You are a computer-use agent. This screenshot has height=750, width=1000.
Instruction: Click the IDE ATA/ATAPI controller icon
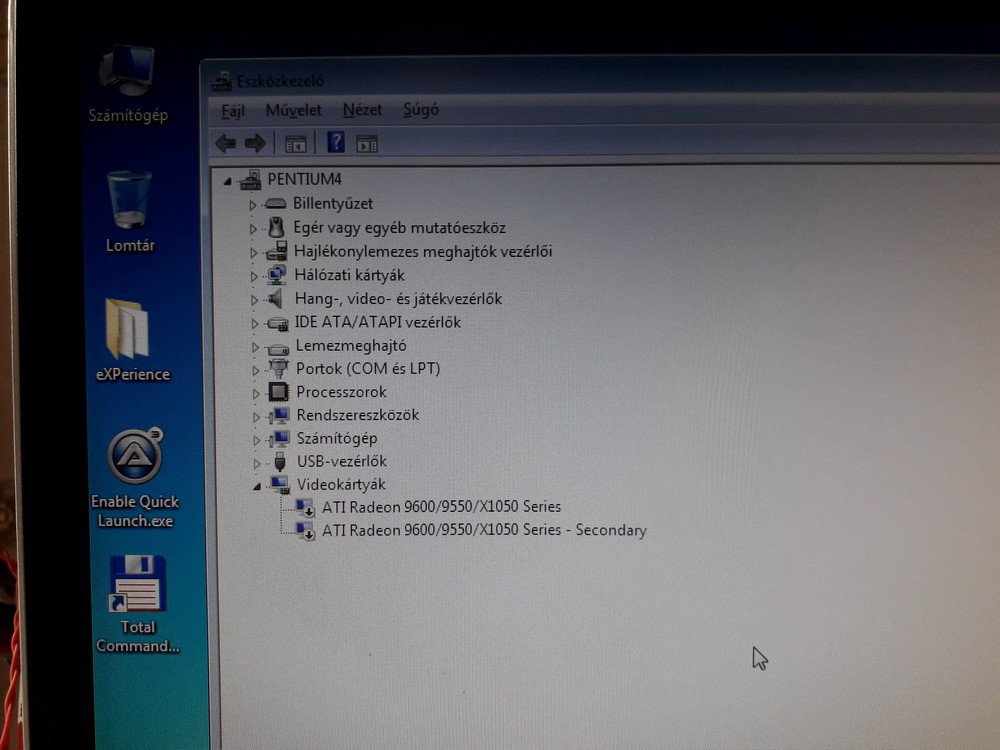tap(277, 323)
